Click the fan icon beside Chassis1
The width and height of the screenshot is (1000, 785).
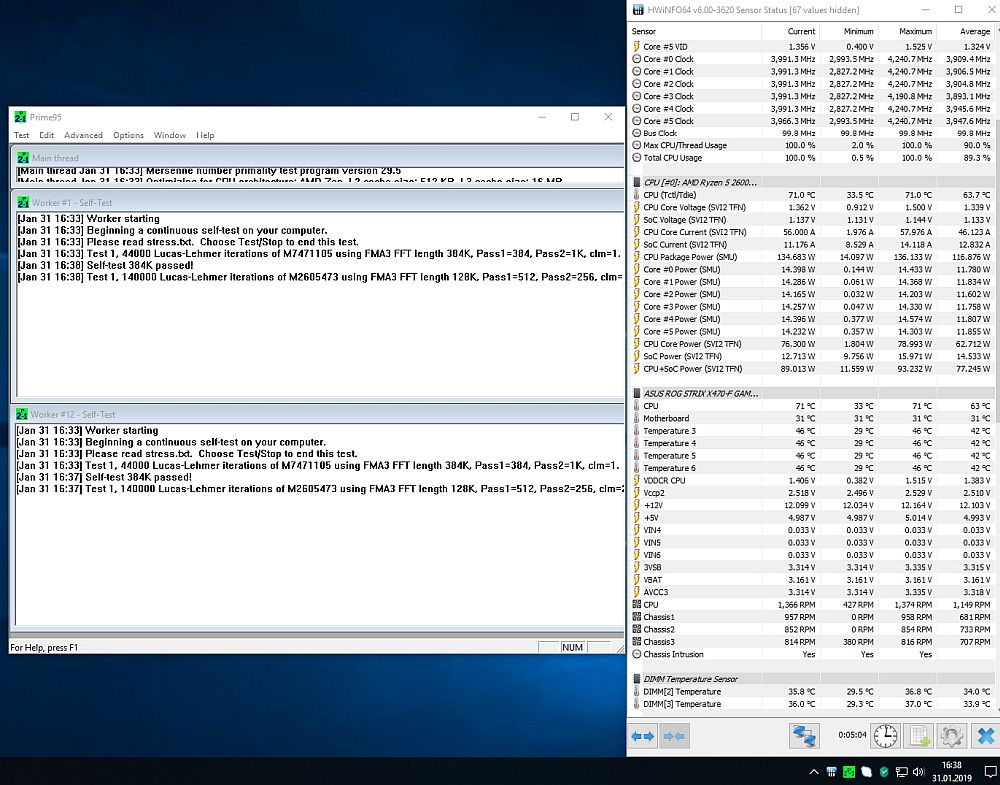636,617
